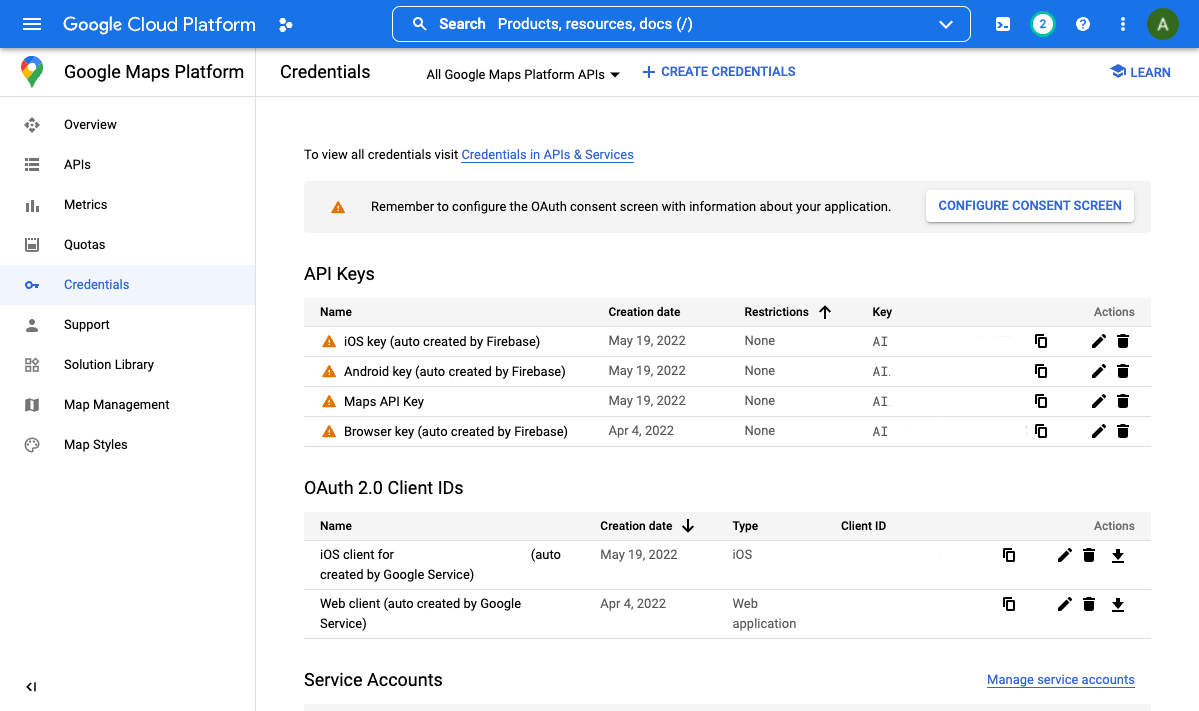Expand the search bar dropdown chevron
This screenshot has width=1199, height=711.
click(946, 24)
